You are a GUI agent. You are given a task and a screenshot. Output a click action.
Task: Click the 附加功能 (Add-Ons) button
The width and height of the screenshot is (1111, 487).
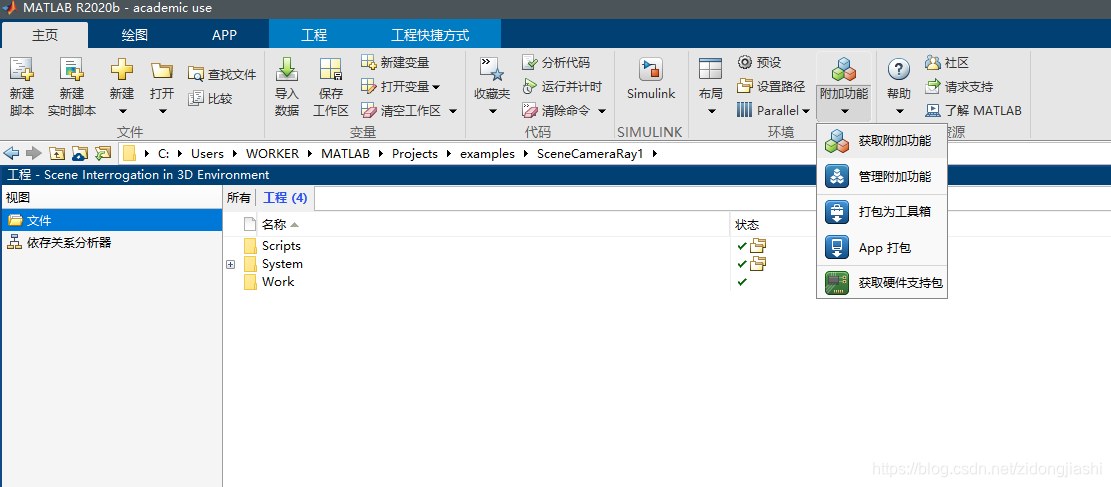(844, 86)
